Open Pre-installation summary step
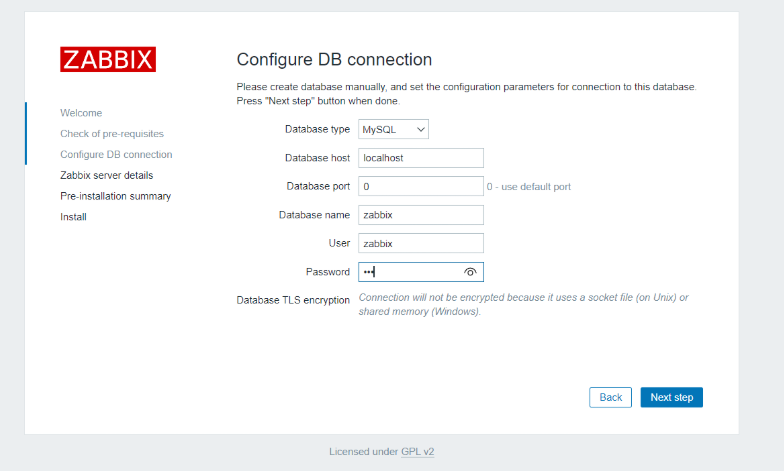 pos(115,196)
